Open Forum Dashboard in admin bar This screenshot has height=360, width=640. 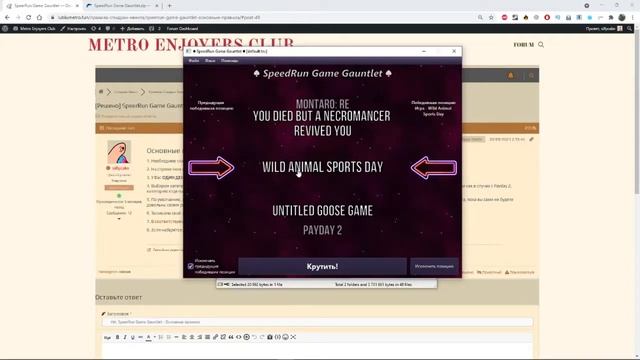tap(182, 29)
